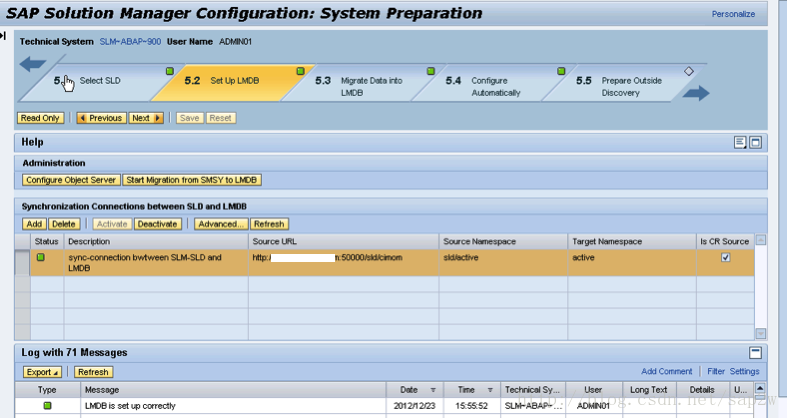The height and width of the screenshot is (419, 788).
Task: Click diamond status marker on step 5.5
Action: pyautogui.click(x=688, y=71)
